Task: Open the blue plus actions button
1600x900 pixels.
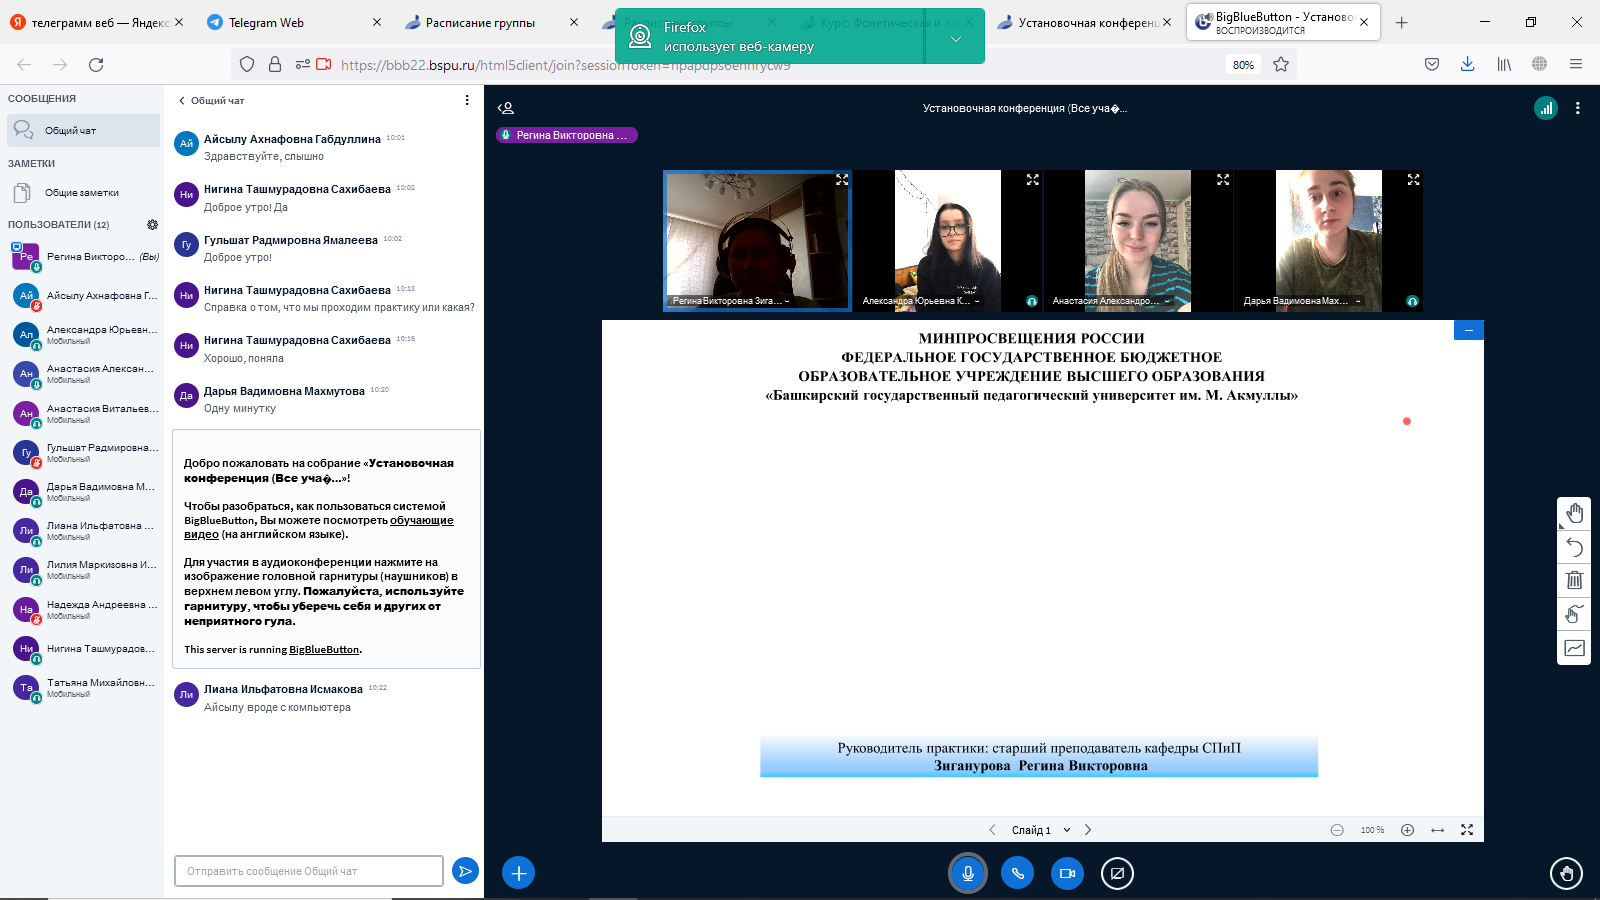Action: tap(518, 873)
